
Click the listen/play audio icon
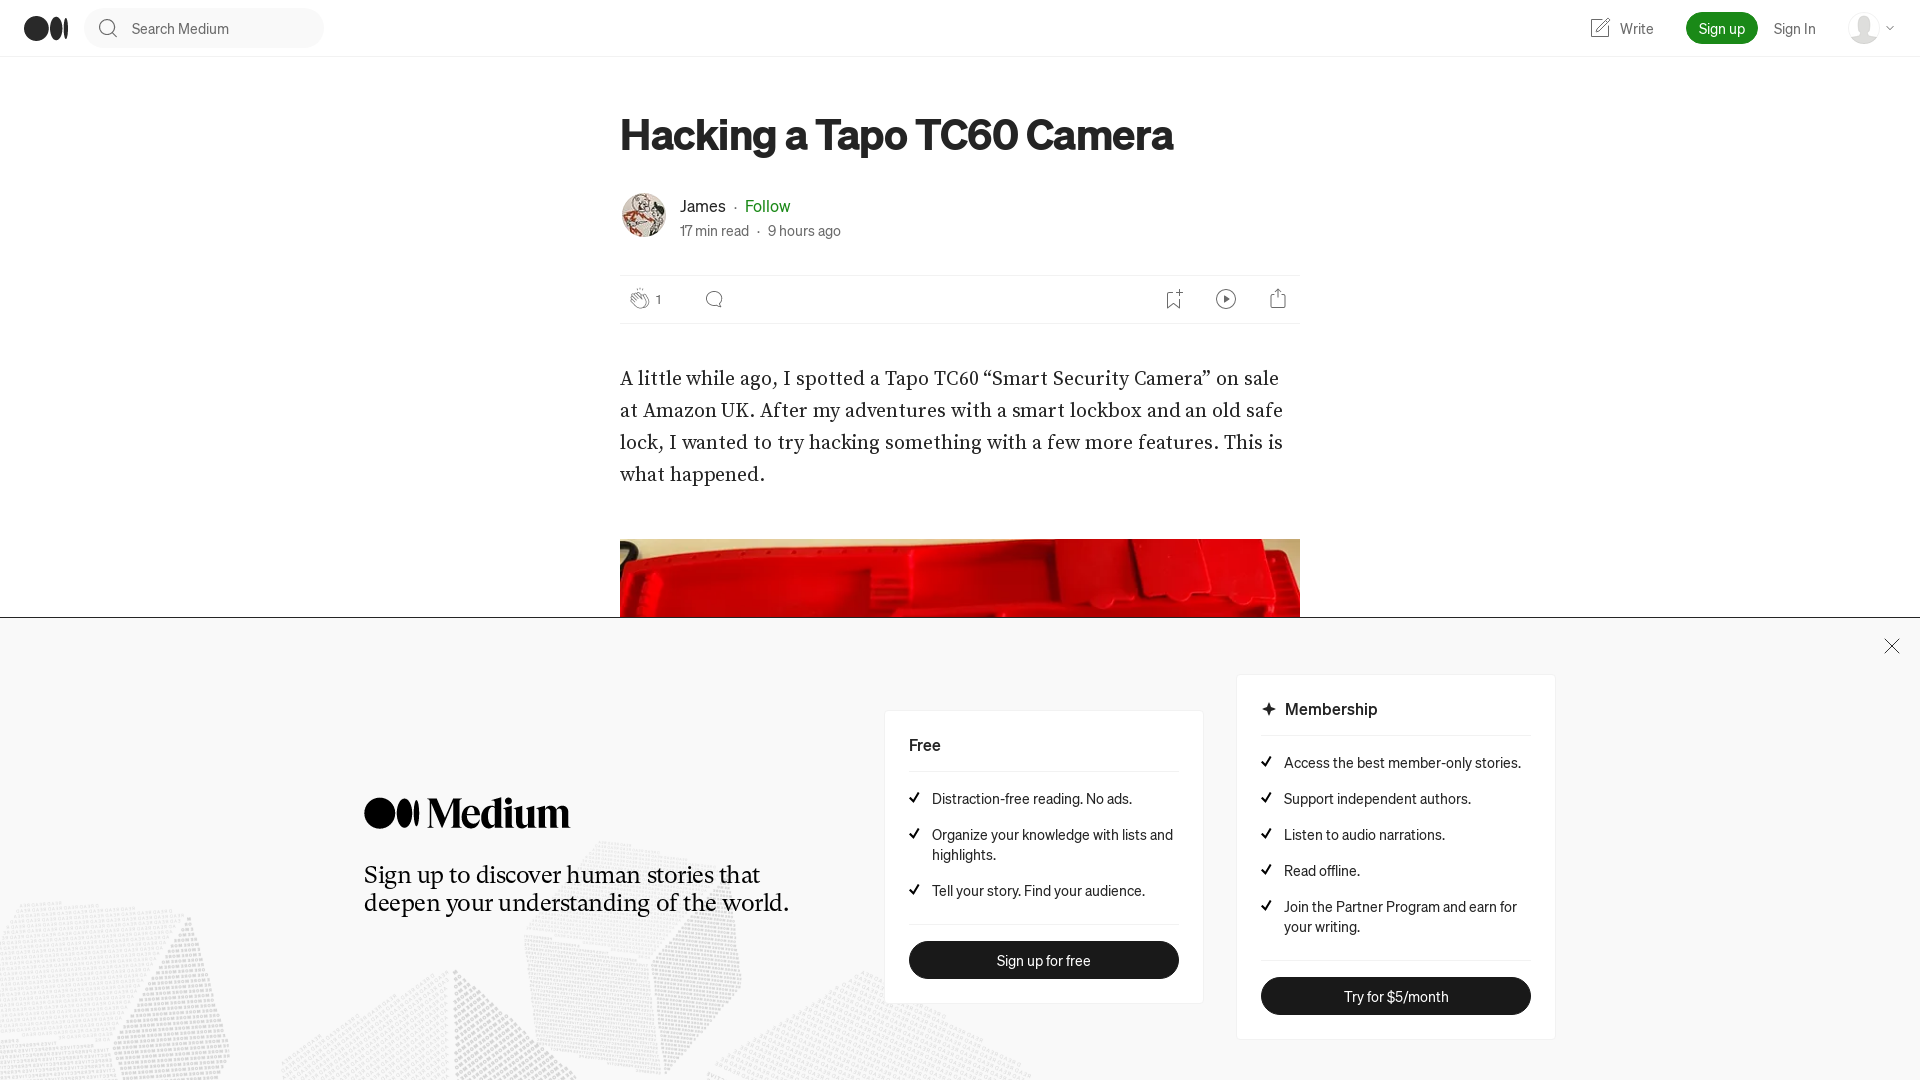[x=1226, y=298]
